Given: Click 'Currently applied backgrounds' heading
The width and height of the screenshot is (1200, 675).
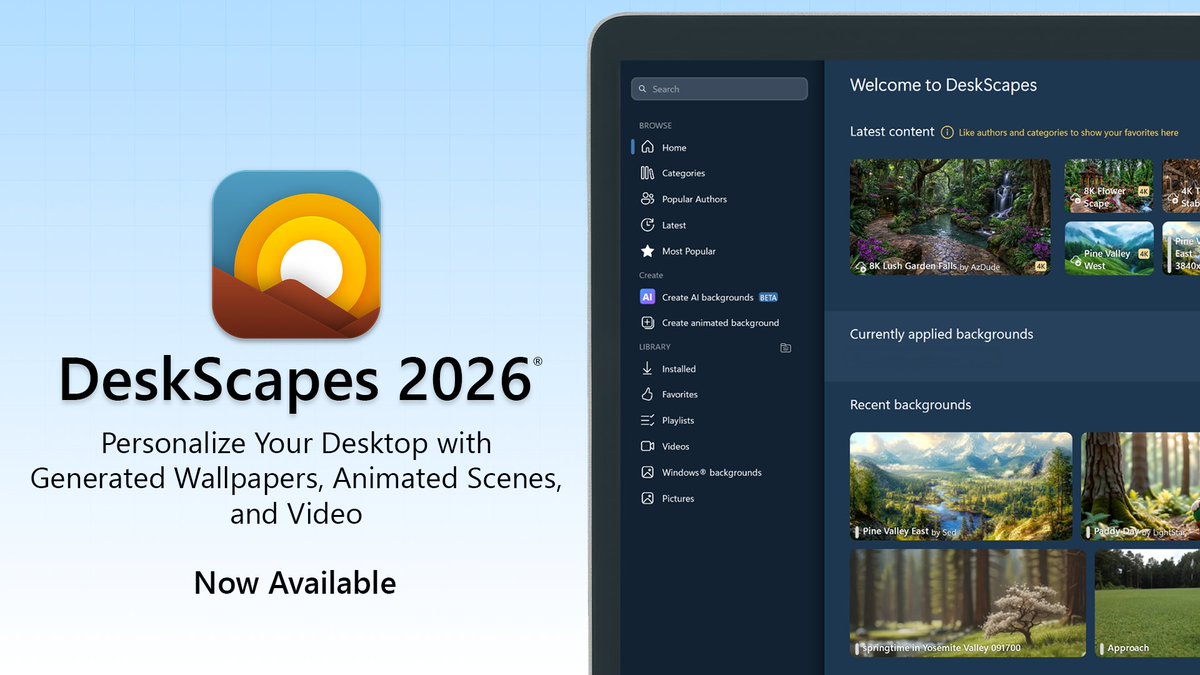Looking at the screenshot, I should coord(941,334).
